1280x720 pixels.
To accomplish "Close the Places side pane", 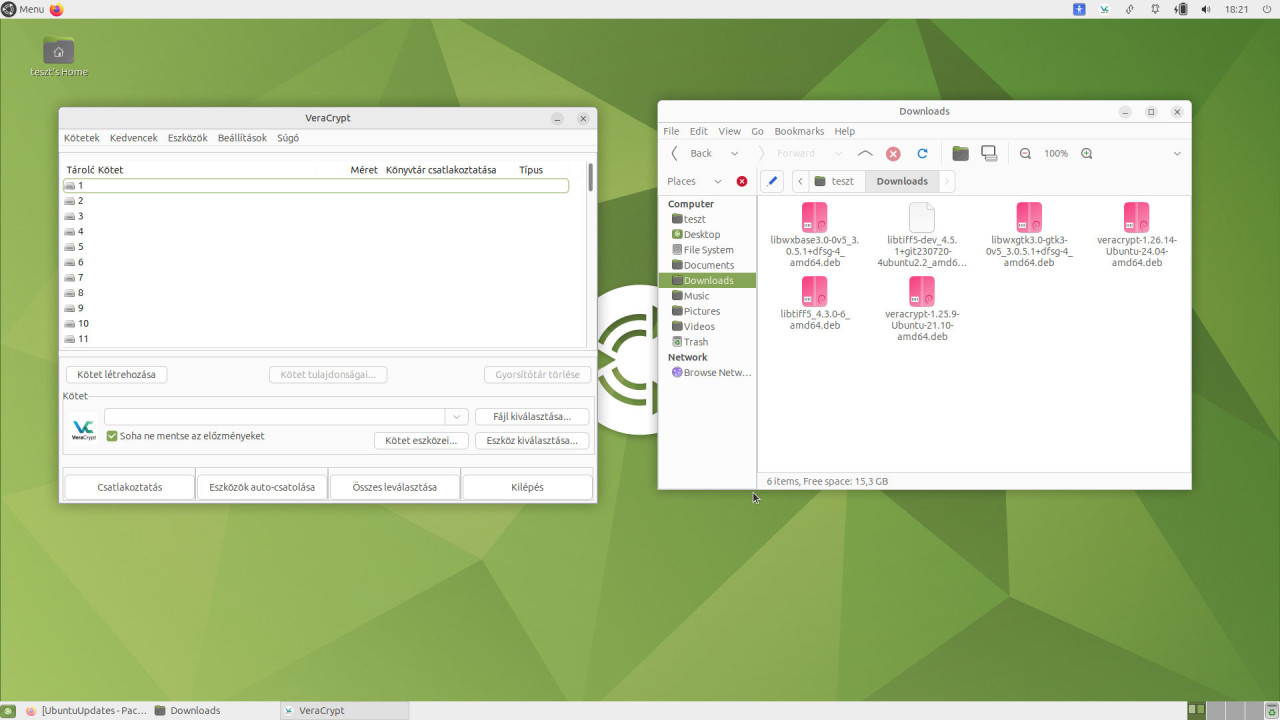I will [x=741, y=181].
